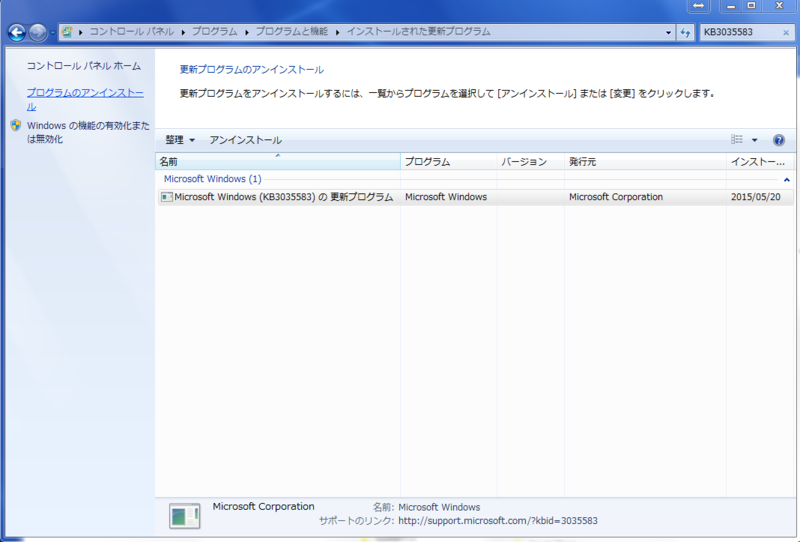The width and height of the screenshot is (800, 542).
Task: Click the Control Panel icon in address bar
Action: 66,32
